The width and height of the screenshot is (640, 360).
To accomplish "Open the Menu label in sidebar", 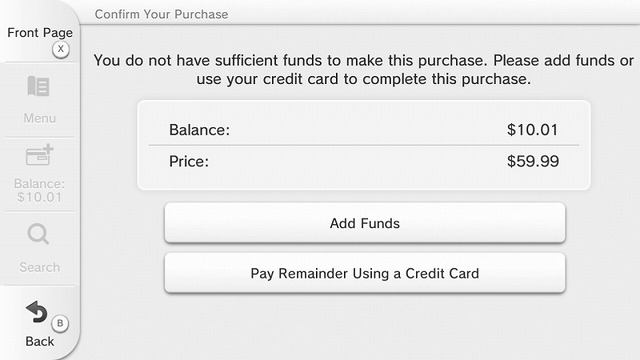I will (x=40, y=118).
